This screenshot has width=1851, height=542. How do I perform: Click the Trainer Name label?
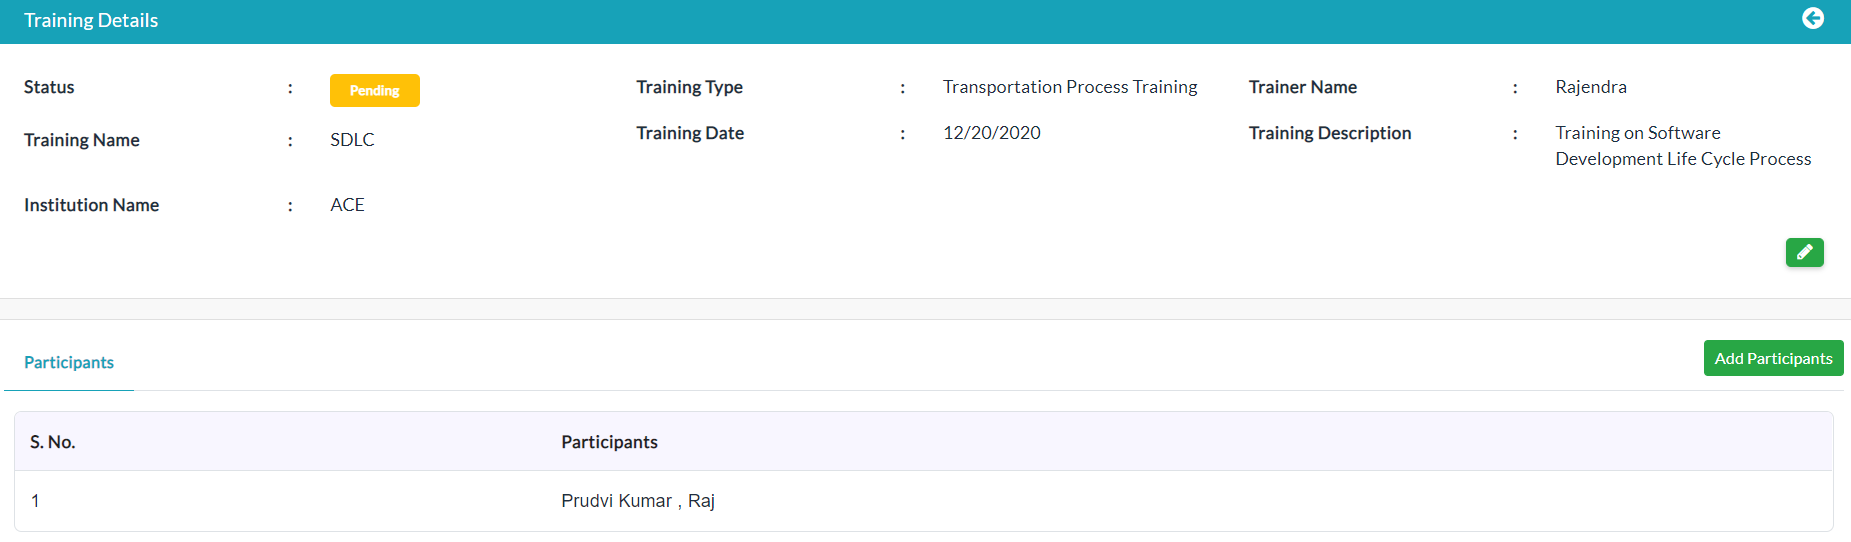coord(1302,87)
